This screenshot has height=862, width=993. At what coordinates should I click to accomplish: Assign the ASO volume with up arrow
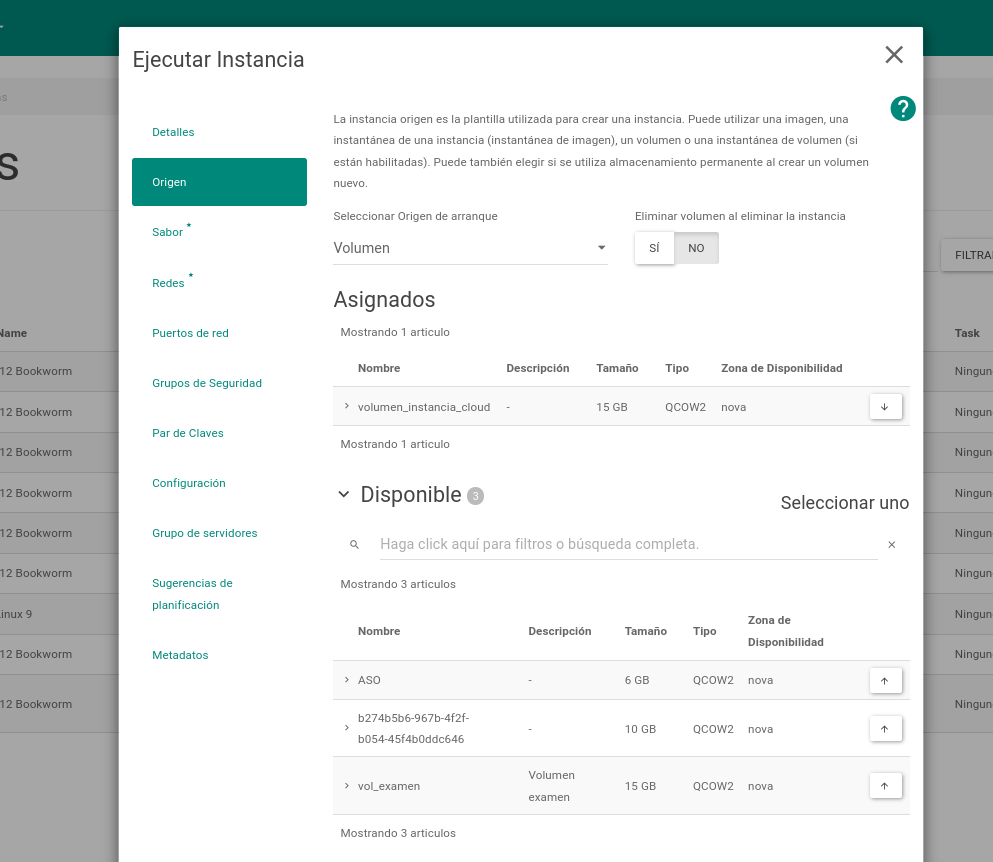885,681
